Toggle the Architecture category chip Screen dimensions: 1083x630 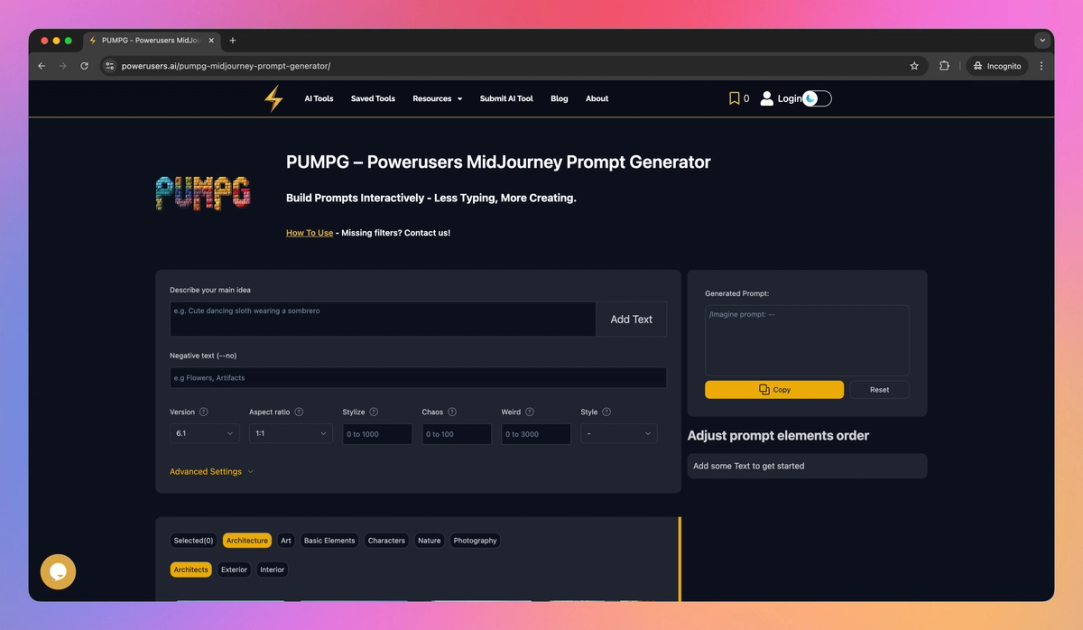point(246,540)
